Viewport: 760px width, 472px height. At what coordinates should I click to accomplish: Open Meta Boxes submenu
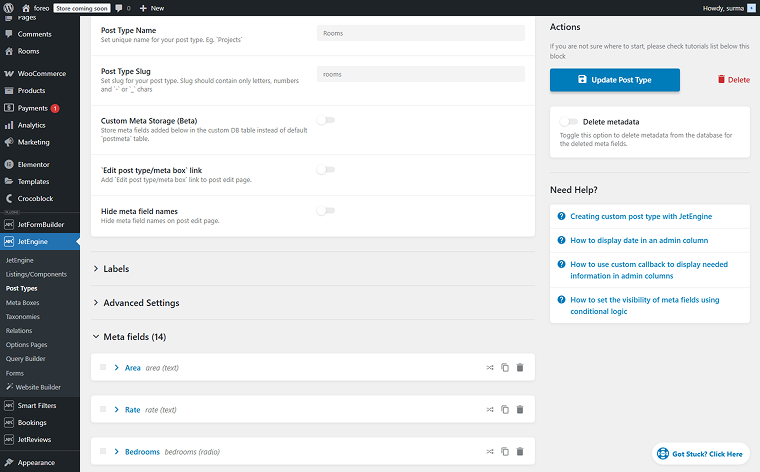coord(22,302)
